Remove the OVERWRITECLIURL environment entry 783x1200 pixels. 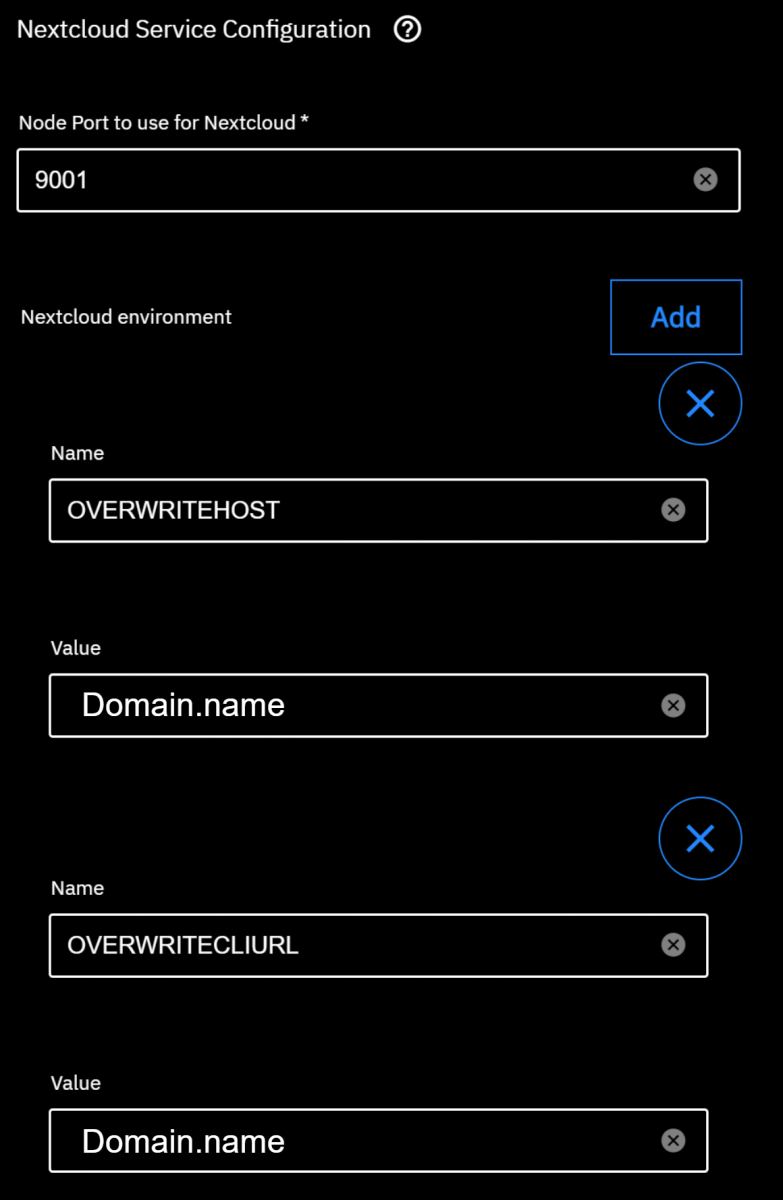(x=700, y=839)
